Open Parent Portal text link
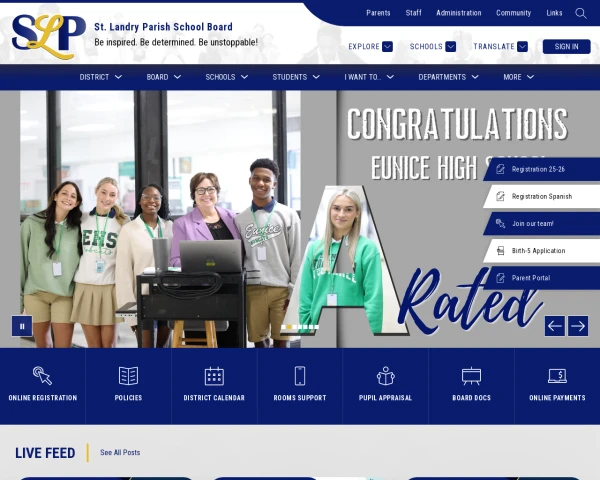The height and width of the screenshot is (480, 600). click(531, 278)
